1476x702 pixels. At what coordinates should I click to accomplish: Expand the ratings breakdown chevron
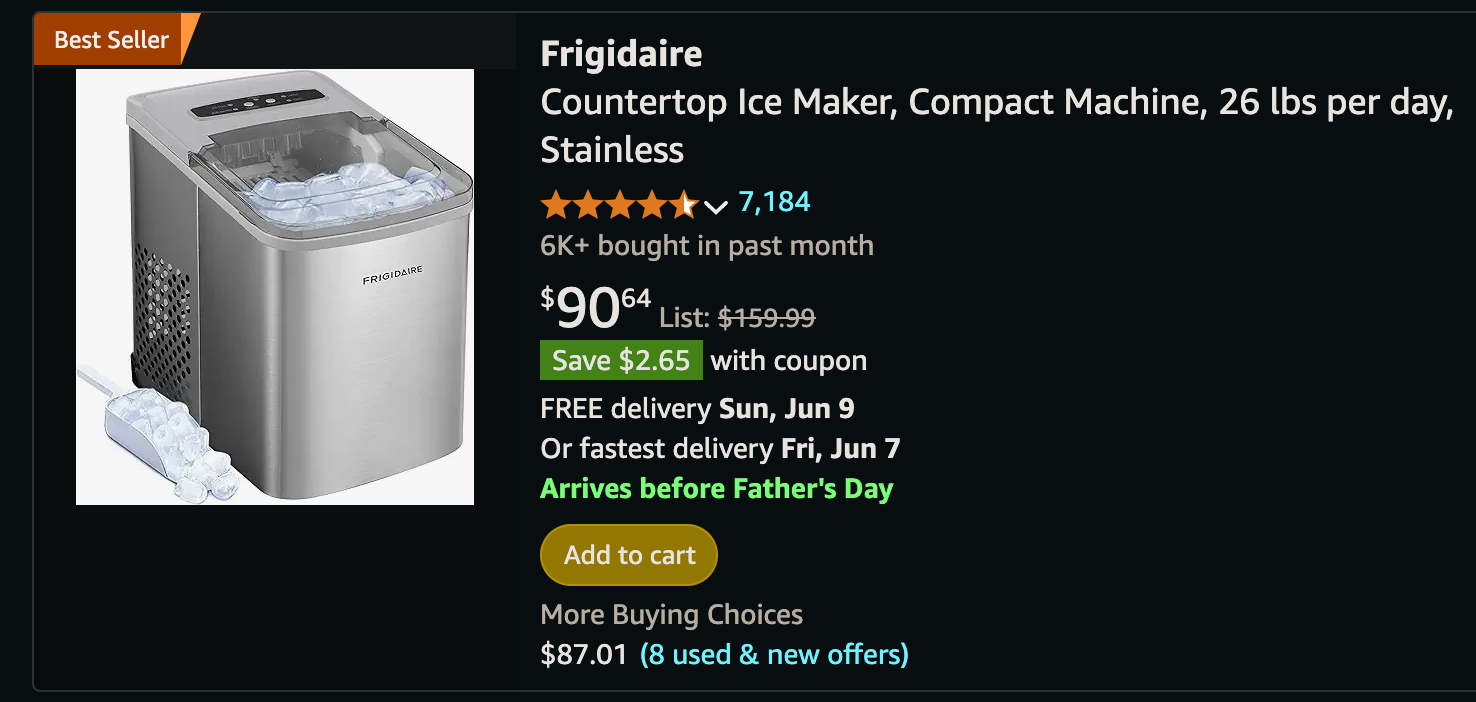pos(716,207)
